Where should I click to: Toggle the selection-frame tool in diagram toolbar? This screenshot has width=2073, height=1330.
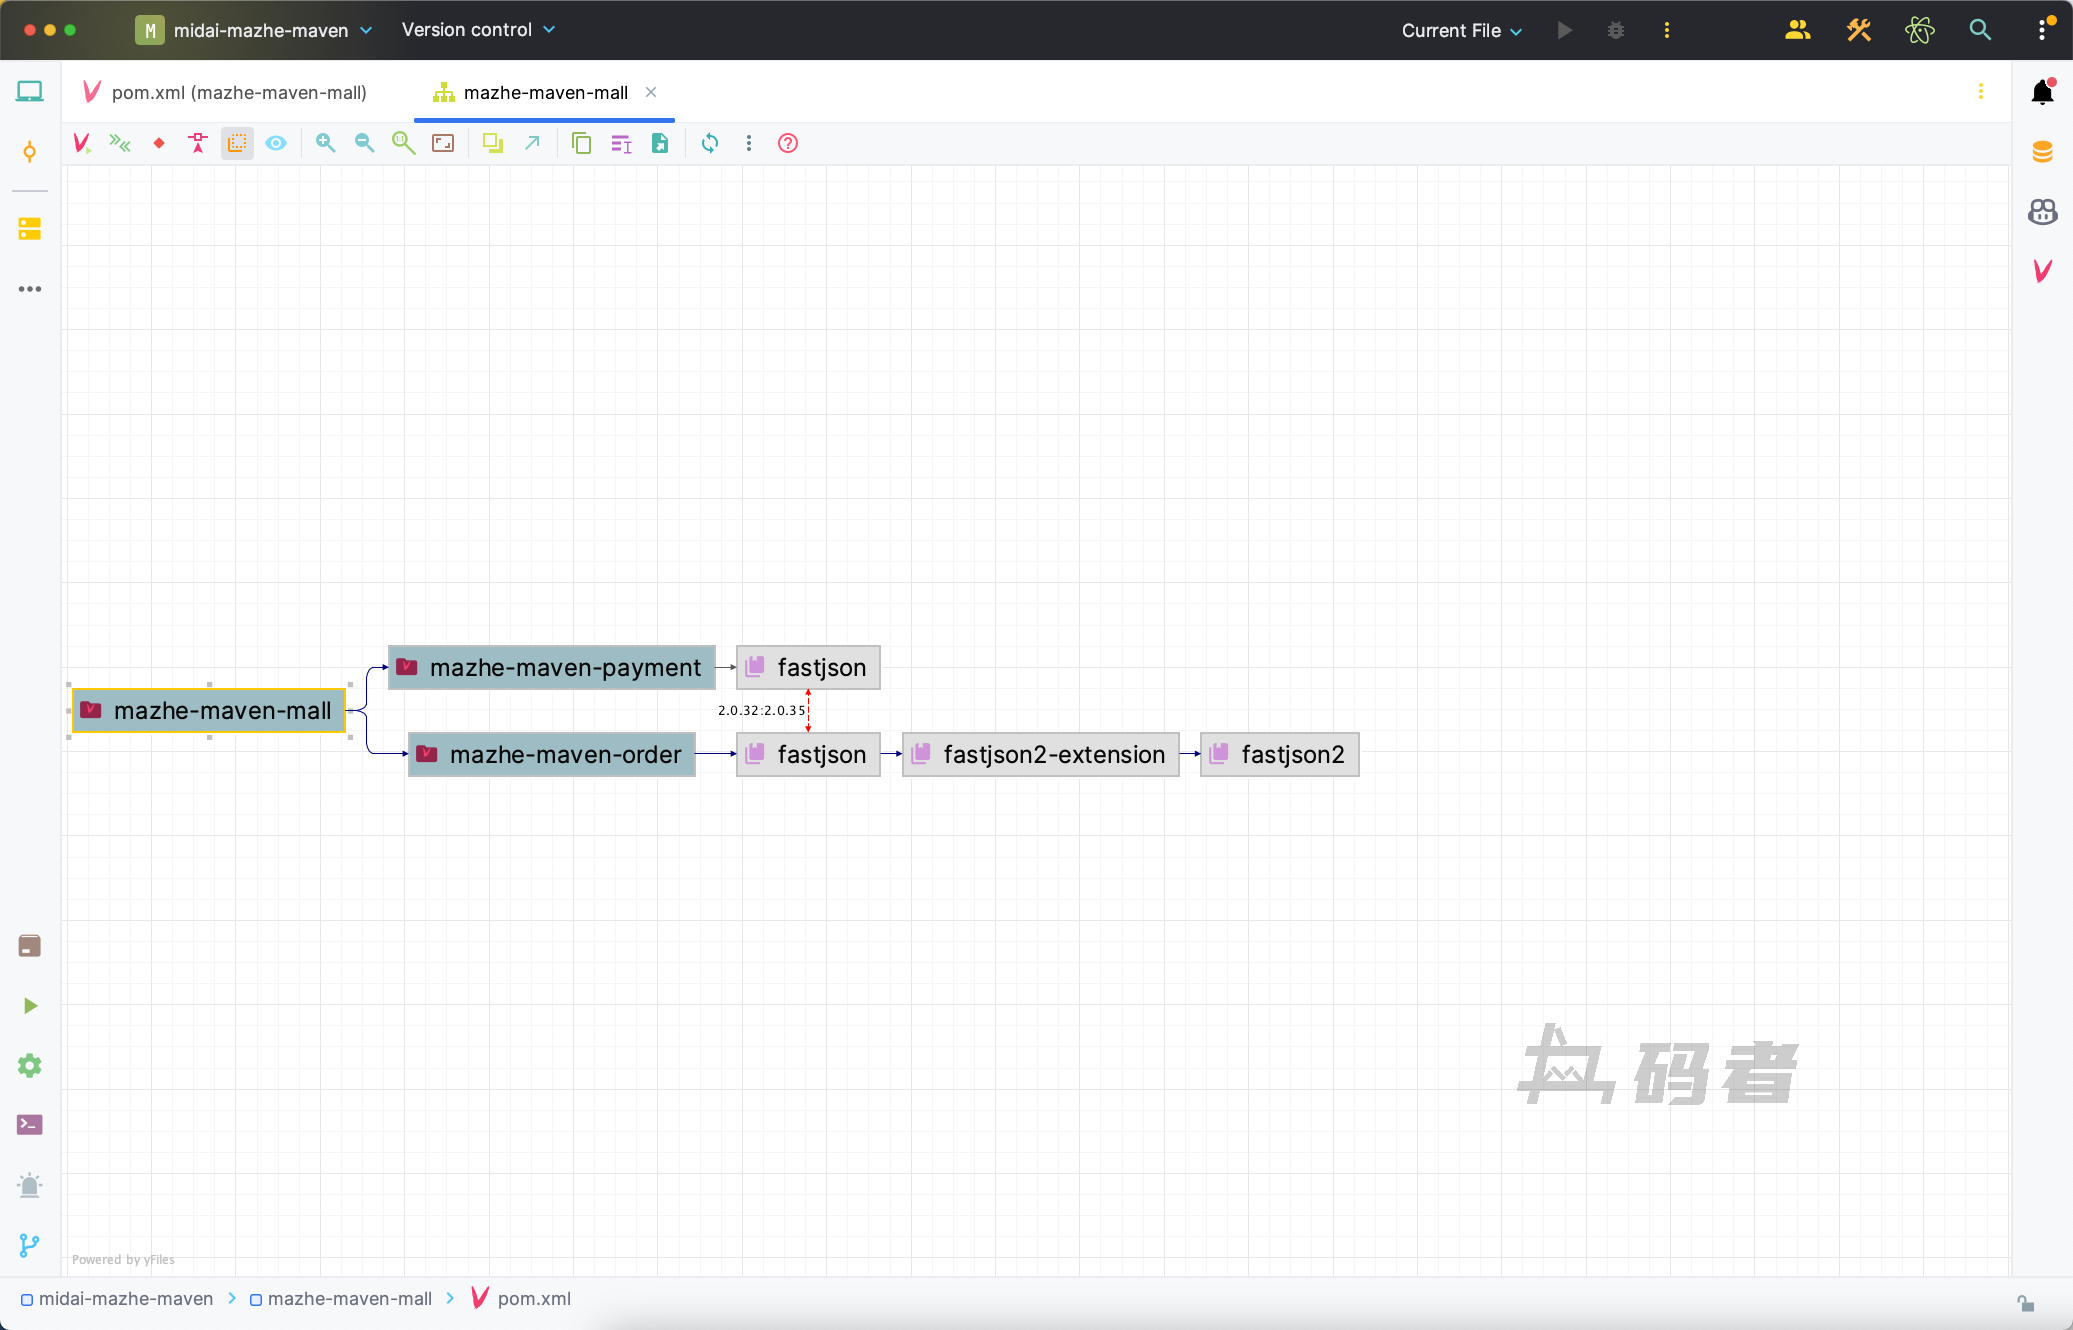(x=237, y=143)
